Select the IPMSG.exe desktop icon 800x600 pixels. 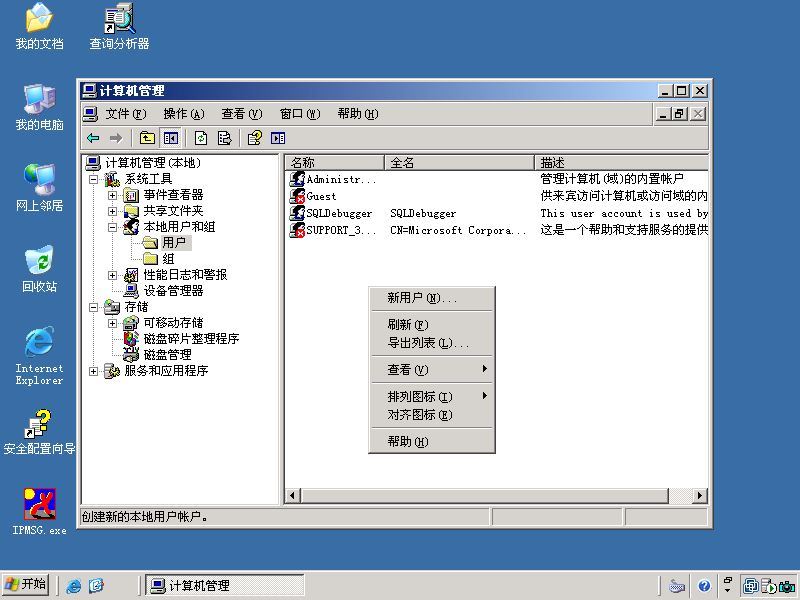pos(39,511)
